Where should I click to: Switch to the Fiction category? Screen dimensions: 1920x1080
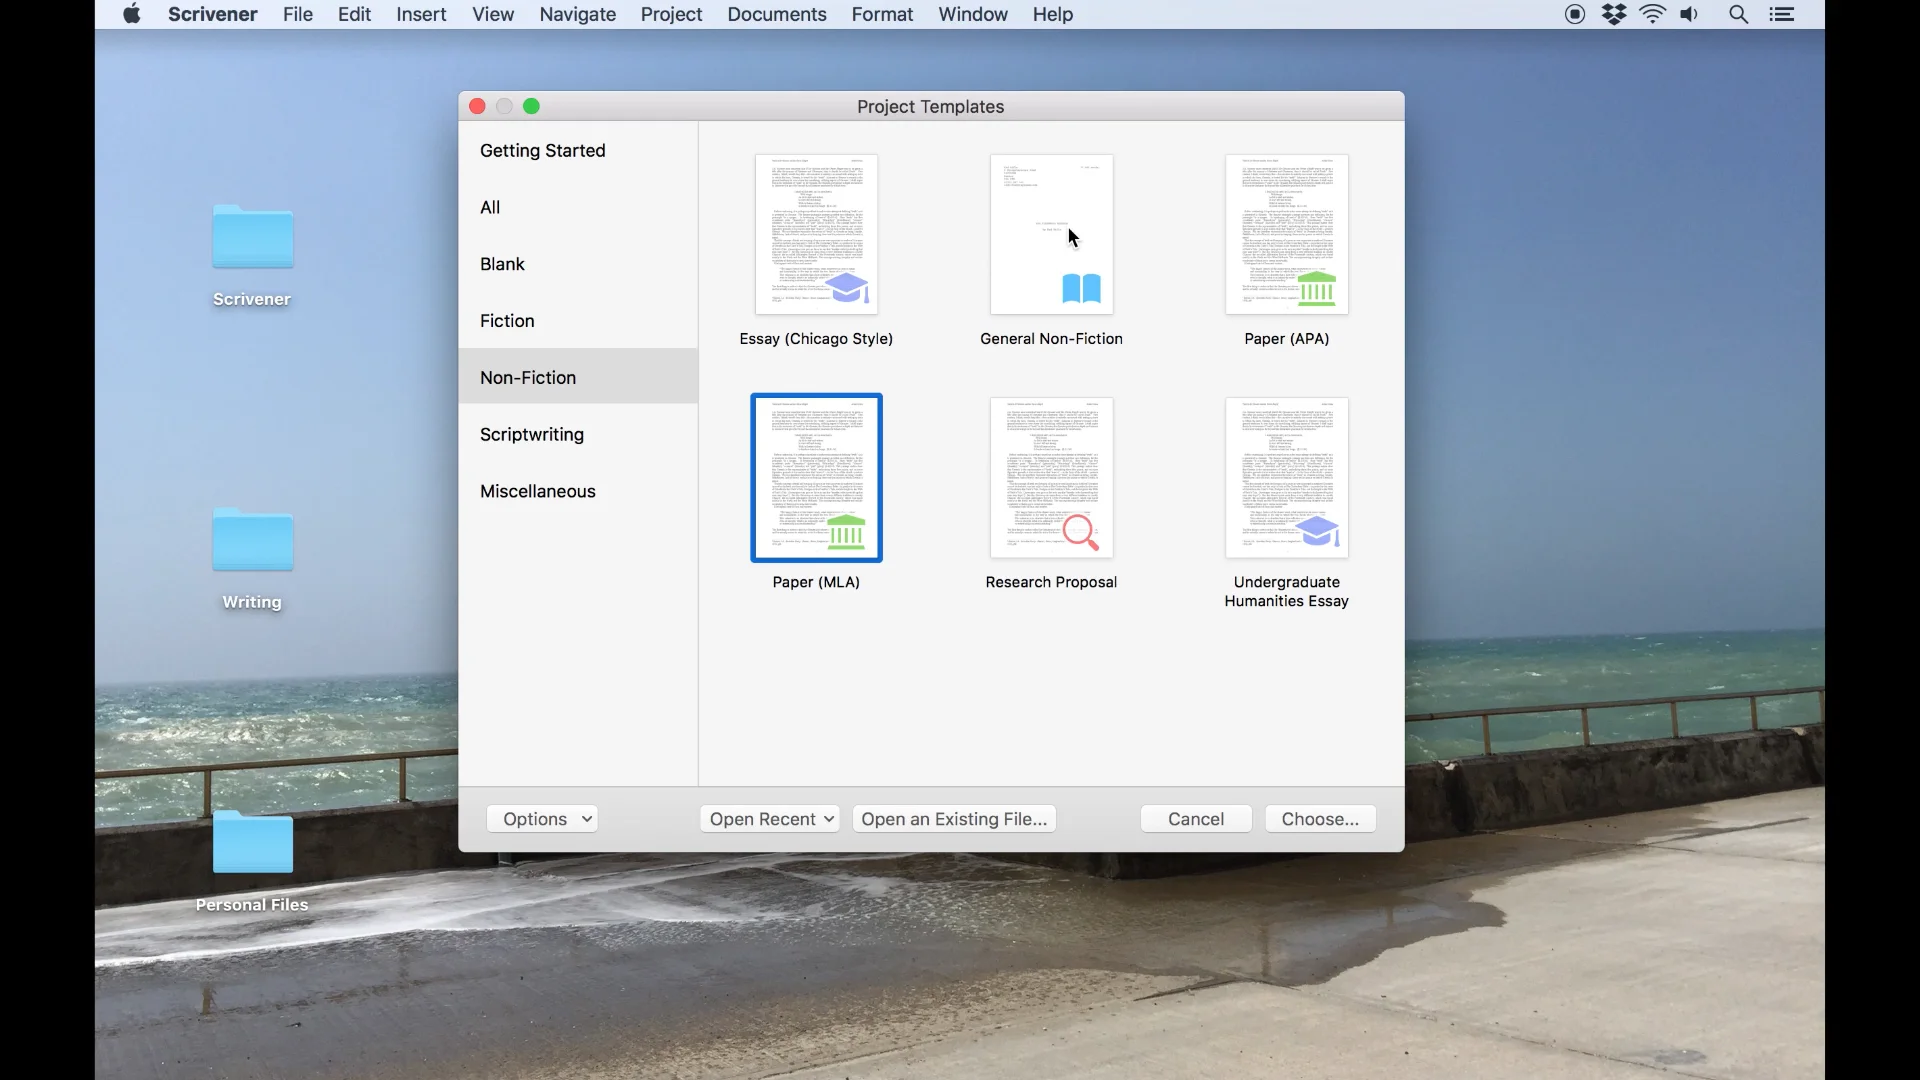[x=578, y=321]
